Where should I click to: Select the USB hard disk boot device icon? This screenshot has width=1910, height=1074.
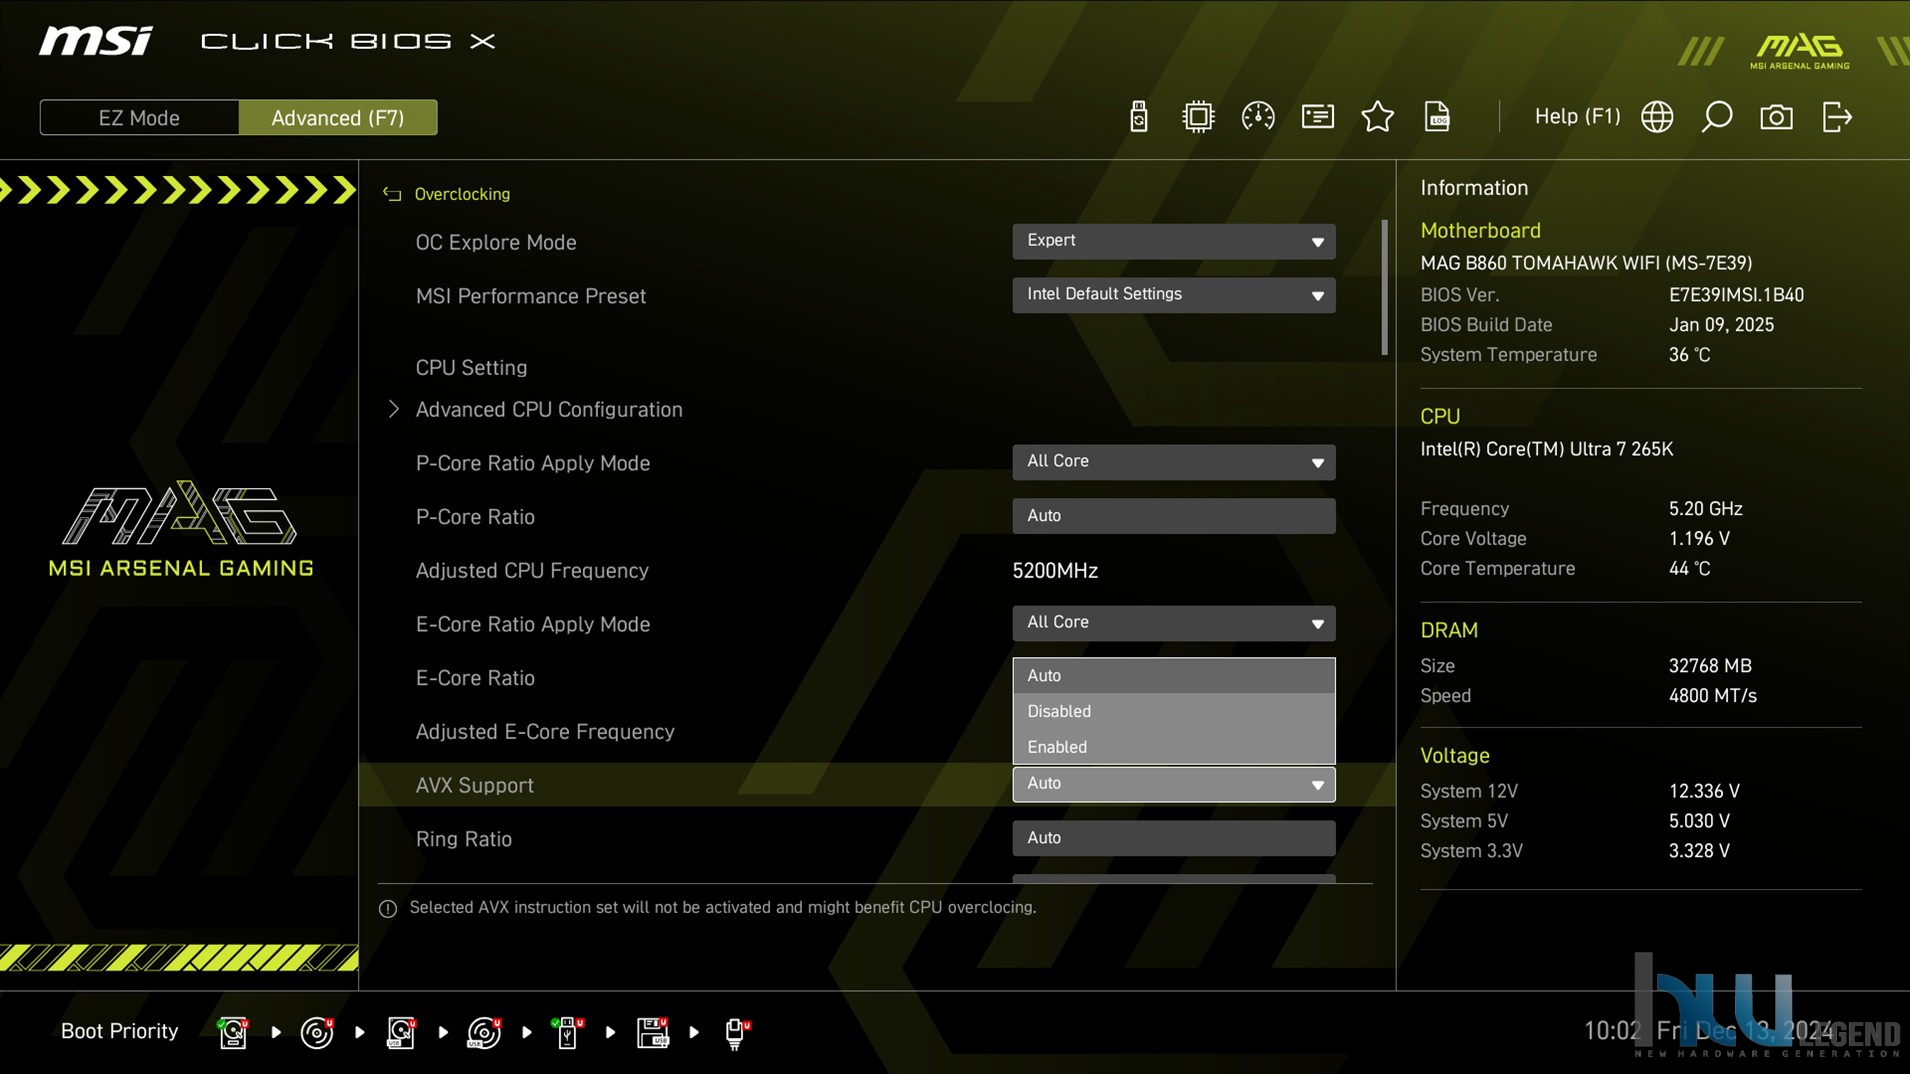click(x=401, y=1032)
